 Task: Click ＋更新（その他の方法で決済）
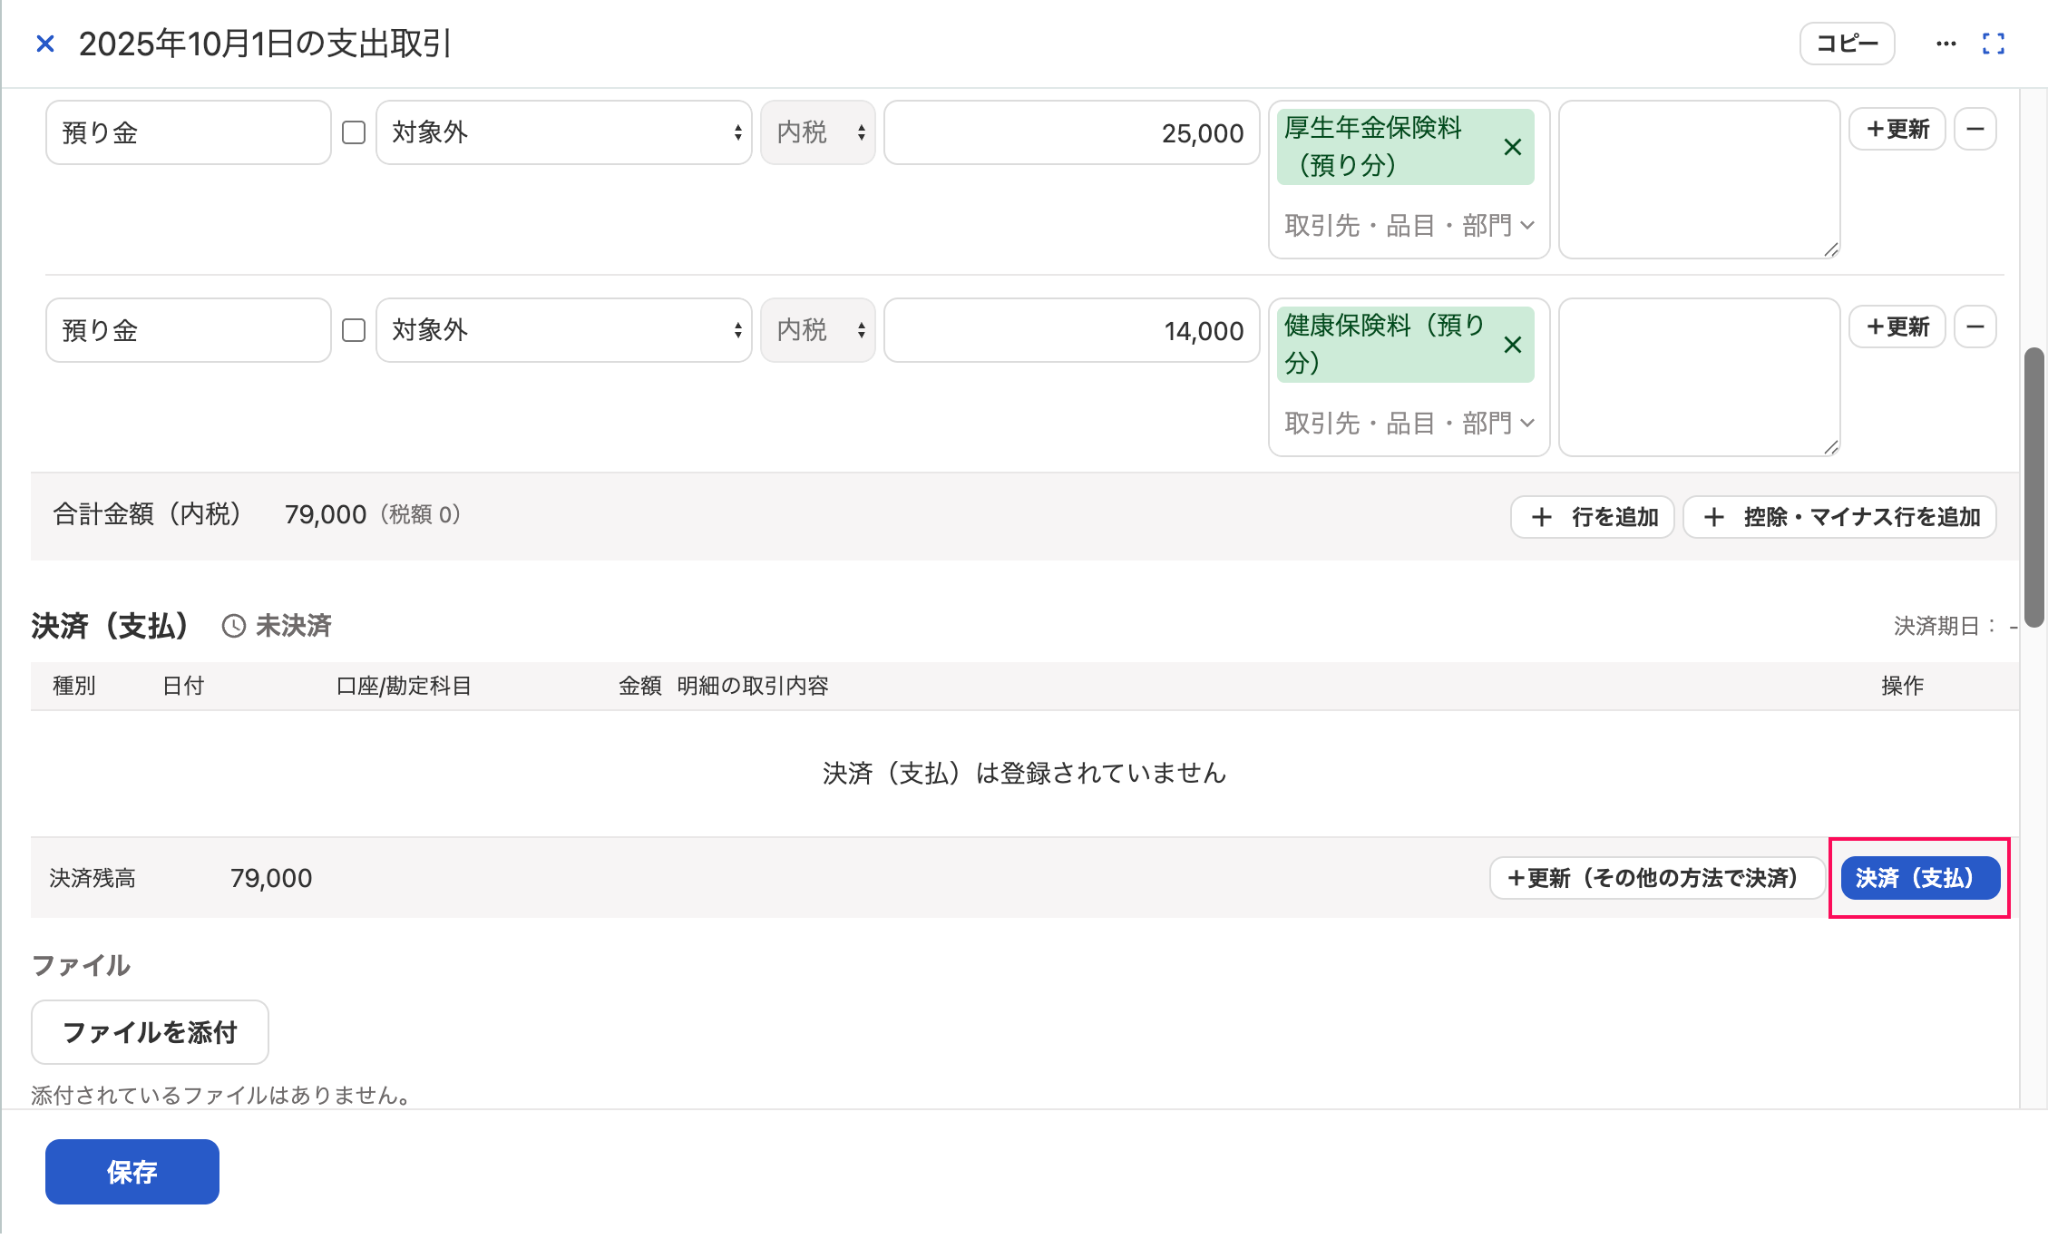[1656, 878]
